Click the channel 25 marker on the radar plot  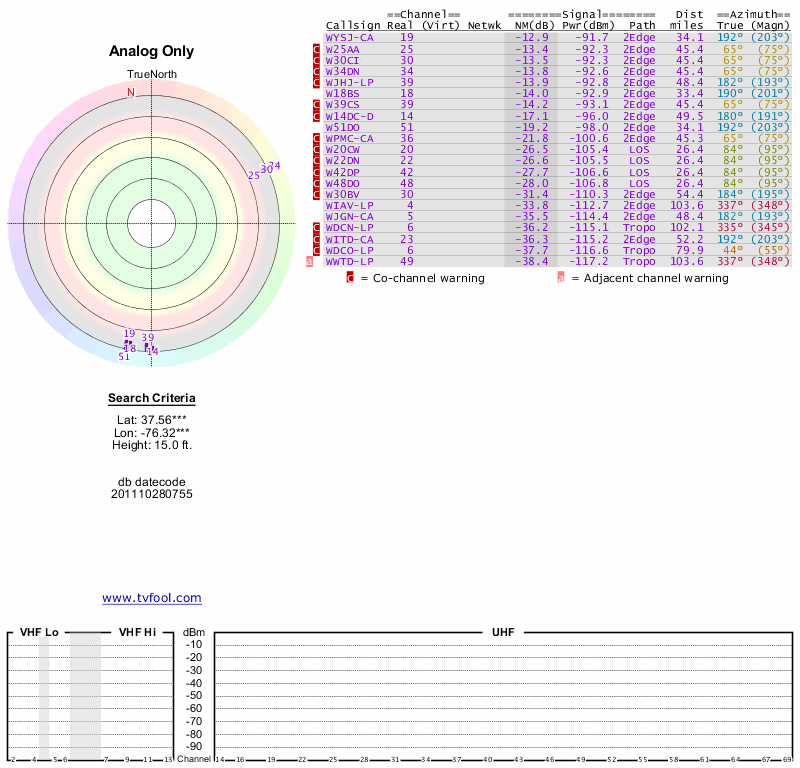[254, 175]
